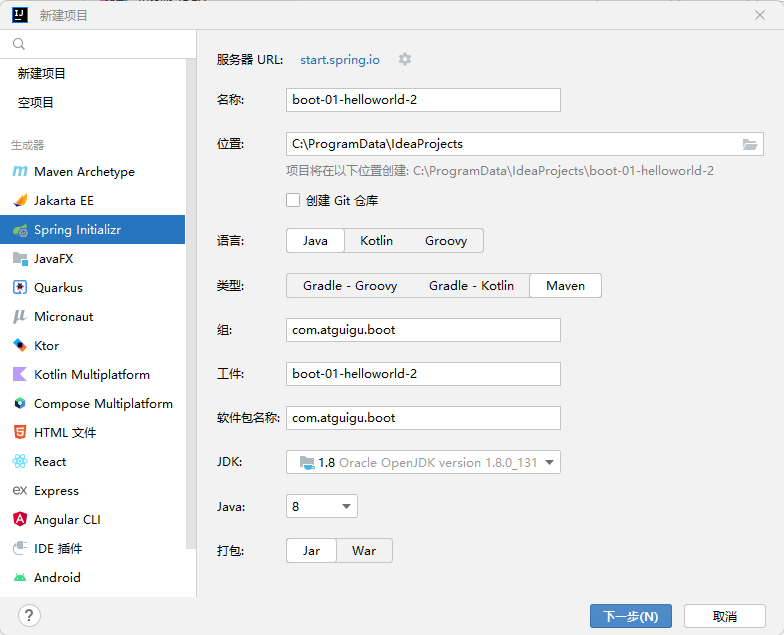Select Quarkus generator entry
784x635 pixels.
tap(92, 288)
